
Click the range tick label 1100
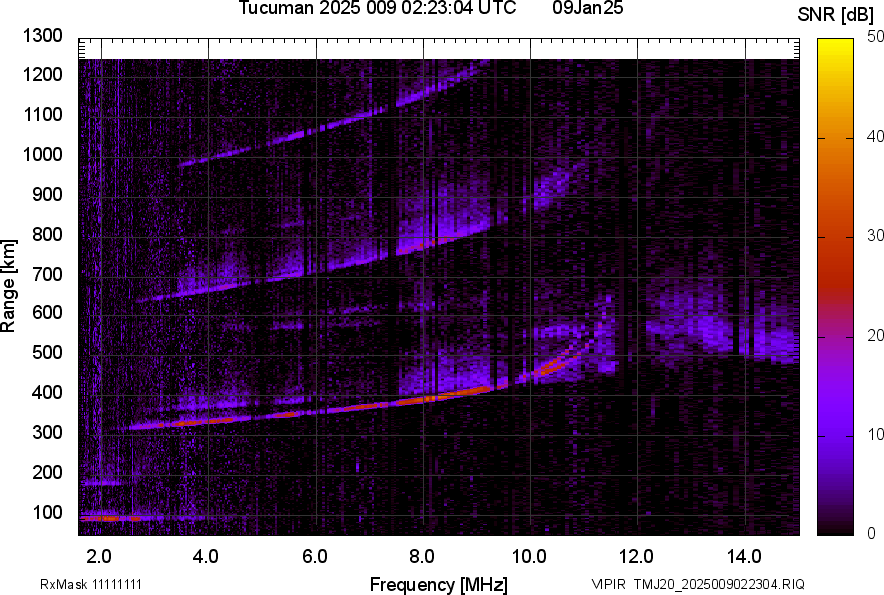tap(42, 114)
